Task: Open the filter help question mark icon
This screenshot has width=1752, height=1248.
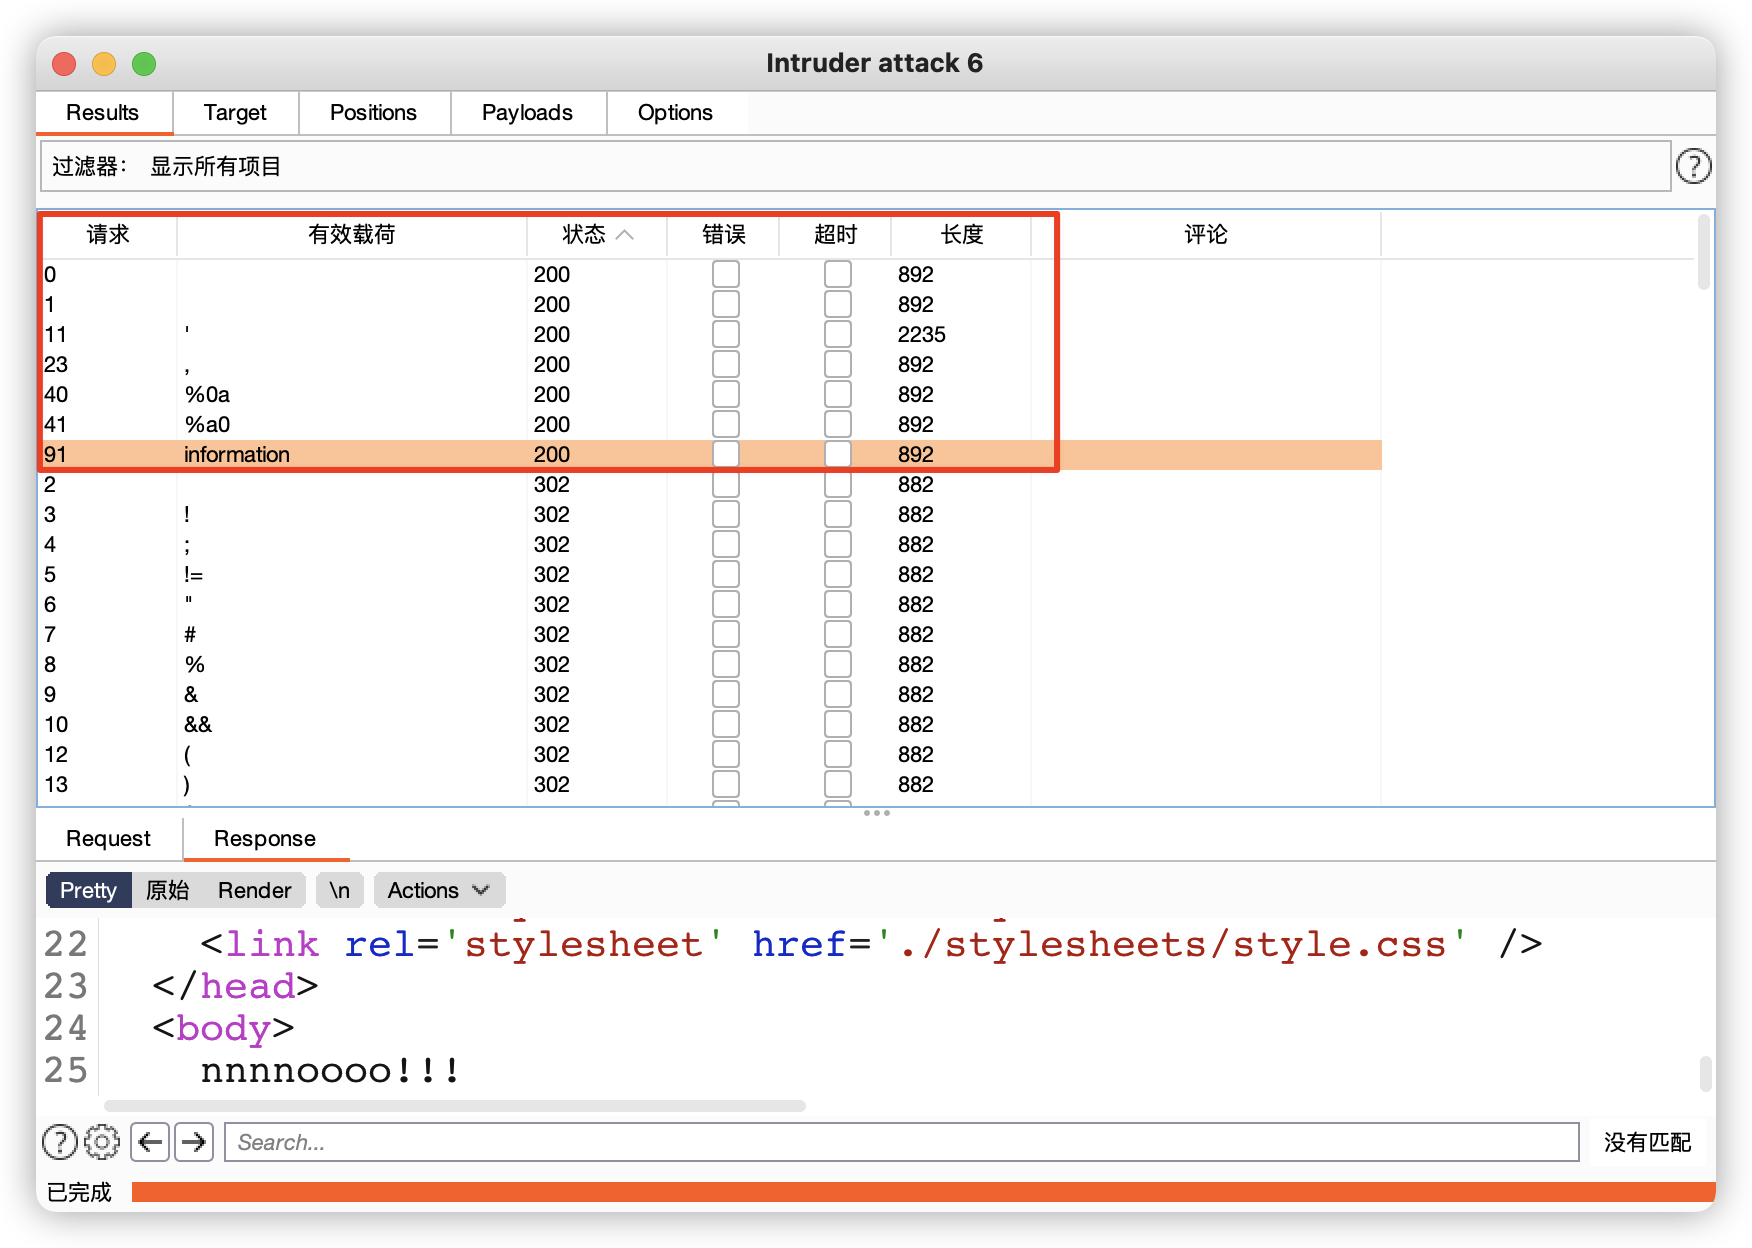Action: 1693,166
